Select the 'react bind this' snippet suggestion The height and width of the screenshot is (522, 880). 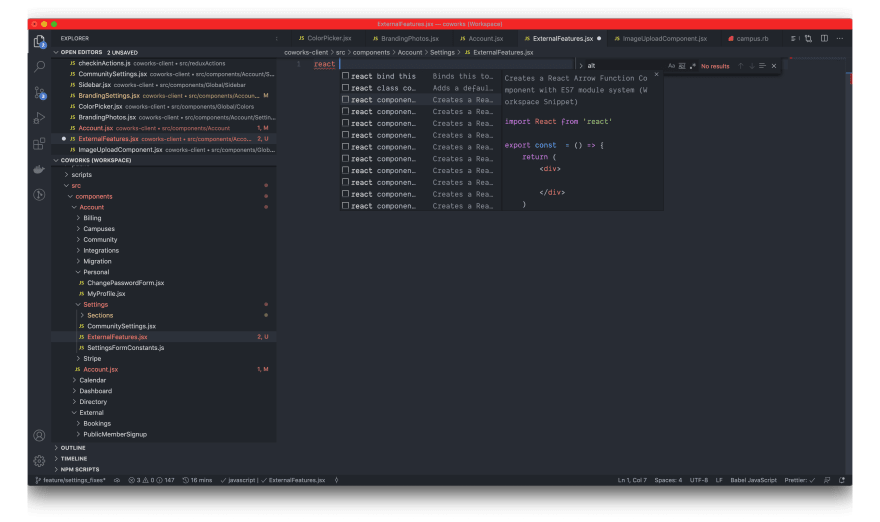419,76
